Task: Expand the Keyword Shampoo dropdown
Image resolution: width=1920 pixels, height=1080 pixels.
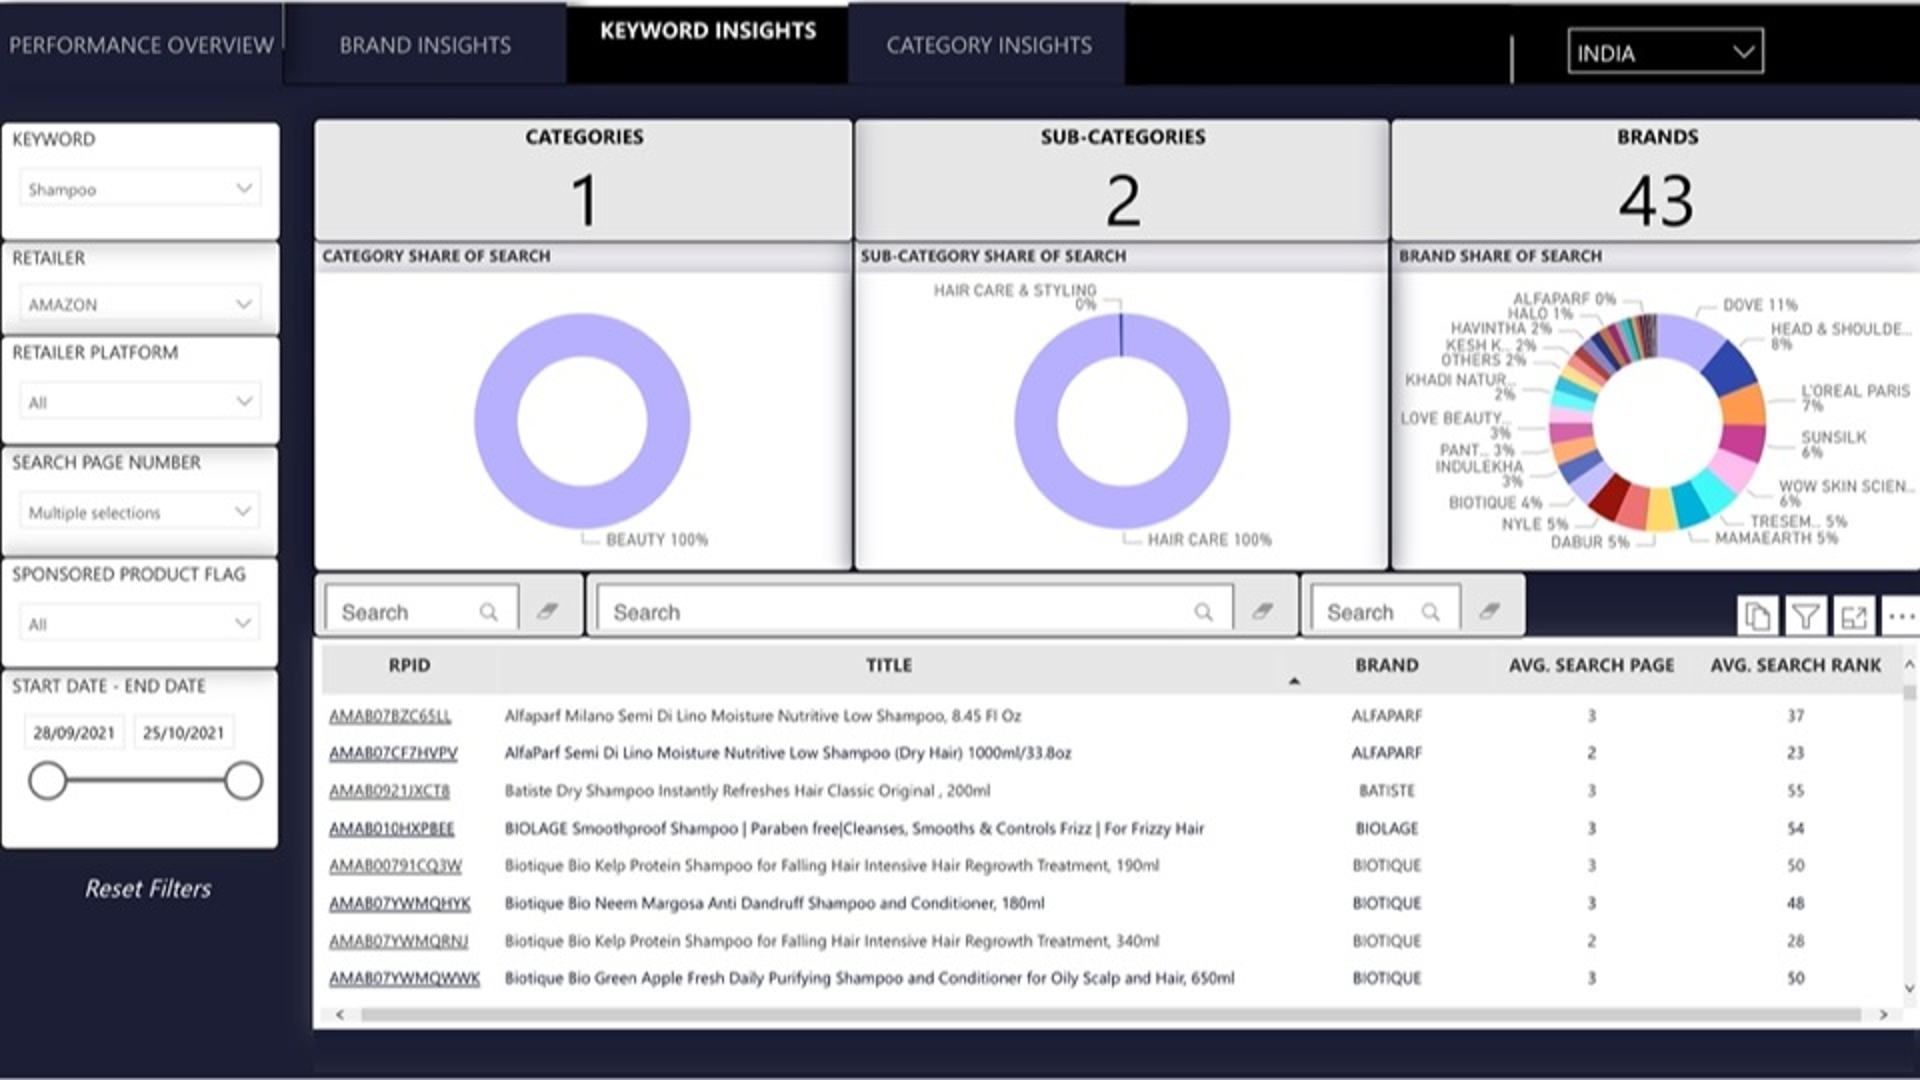Action: pos(140,189)
